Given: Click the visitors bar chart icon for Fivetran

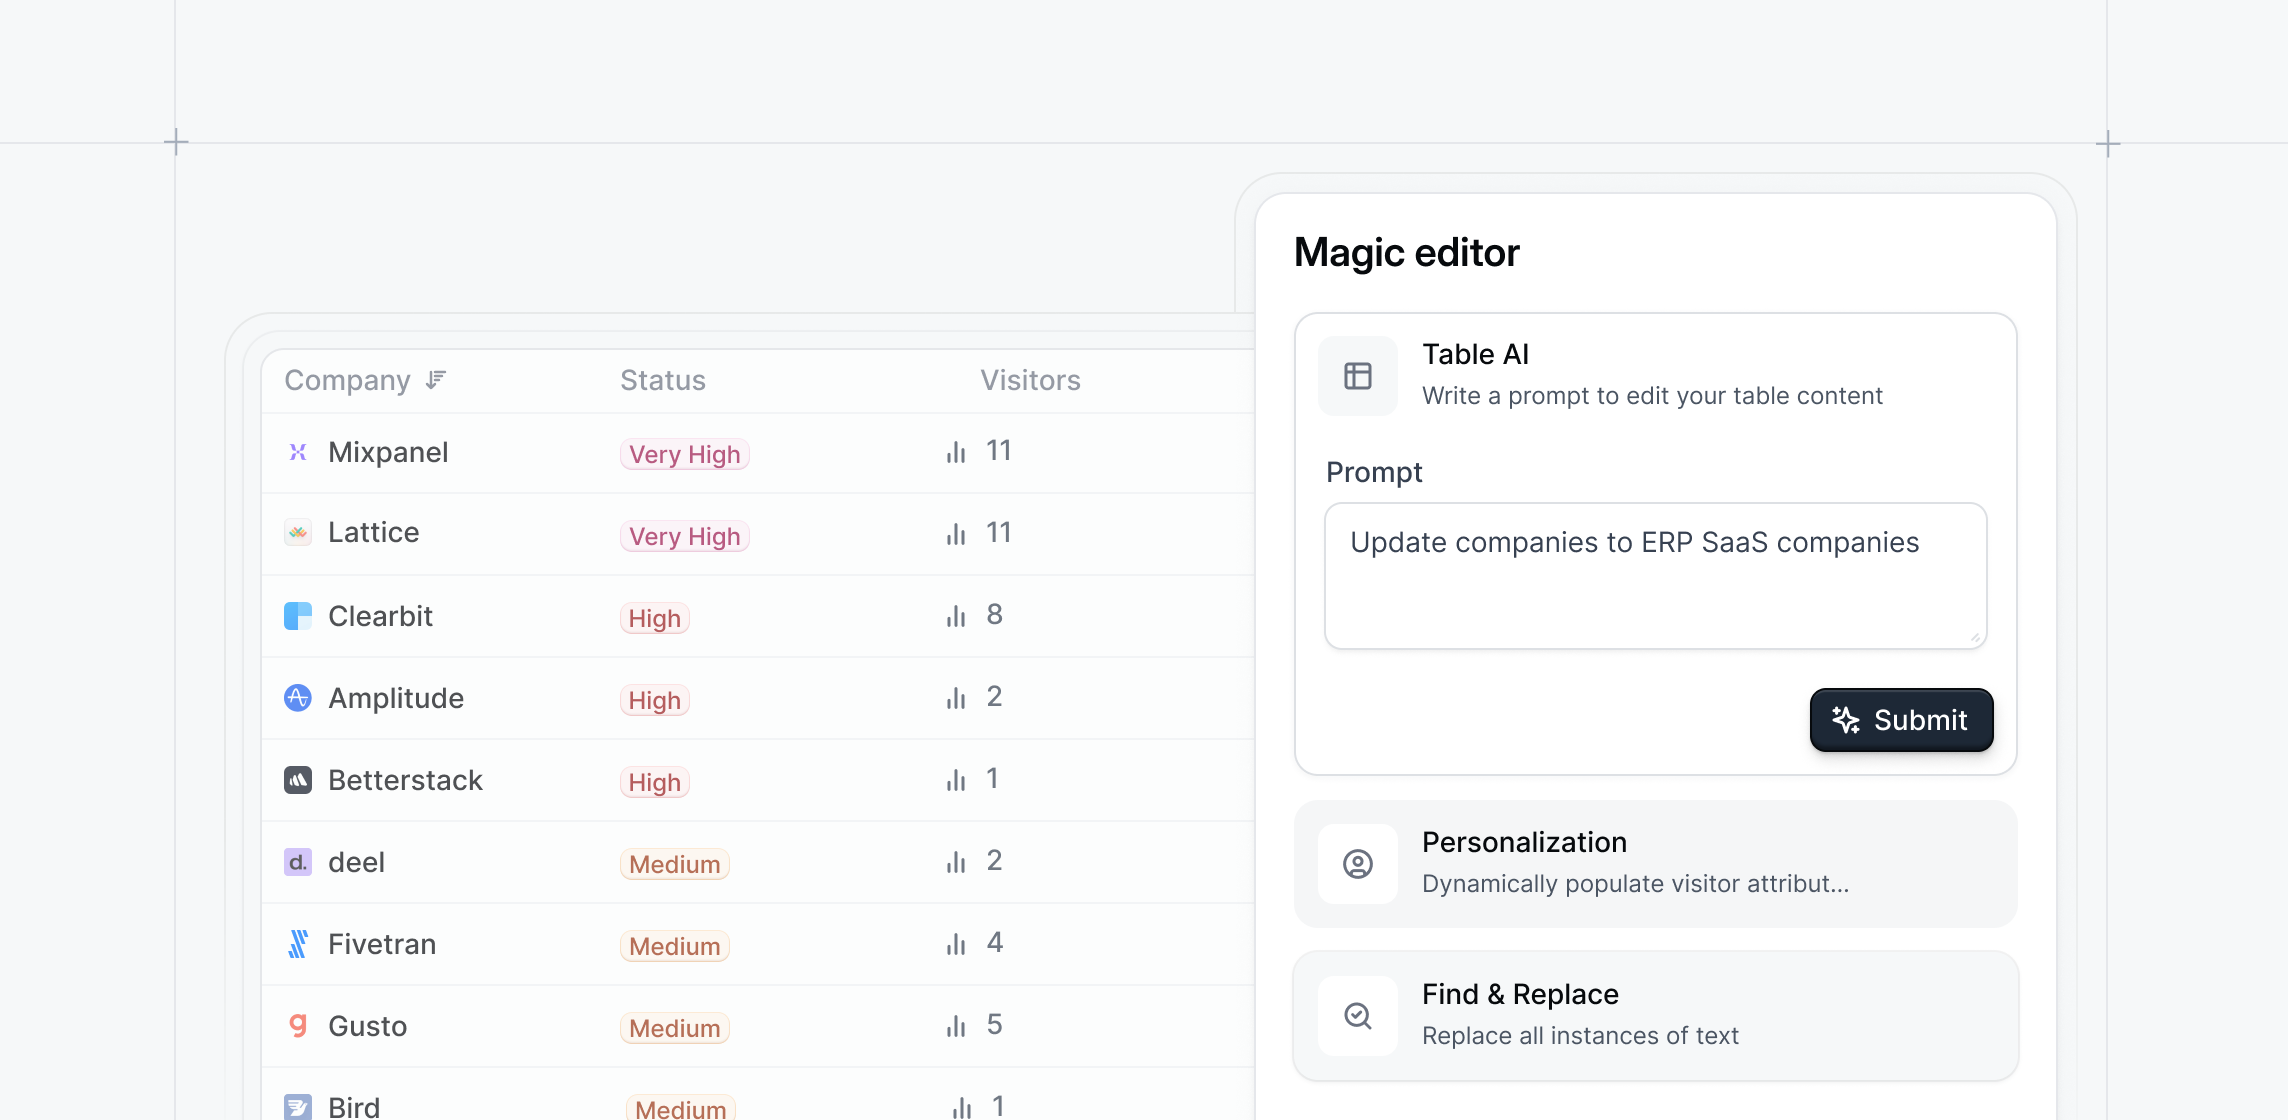Looking at the screenshot, I should coord(956,944).
